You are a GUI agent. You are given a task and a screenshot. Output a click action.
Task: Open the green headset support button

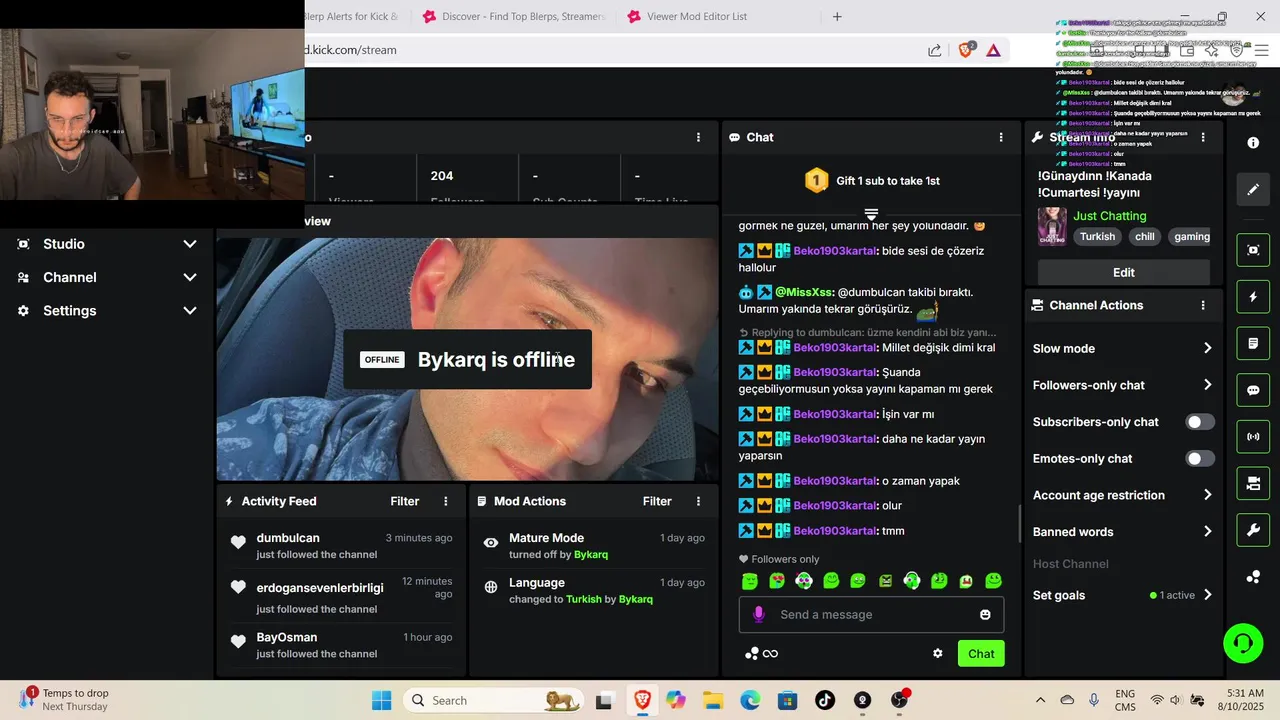click(x=1243, y=642)
